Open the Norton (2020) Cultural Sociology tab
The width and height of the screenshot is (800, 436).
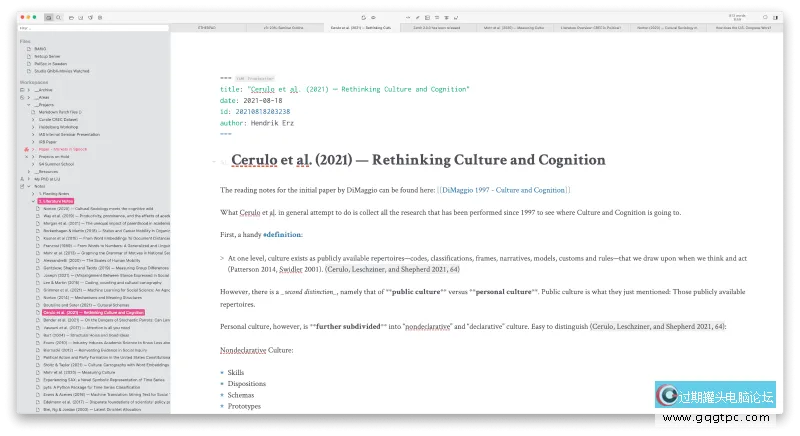pyautogui.click(x=667, y=28)
